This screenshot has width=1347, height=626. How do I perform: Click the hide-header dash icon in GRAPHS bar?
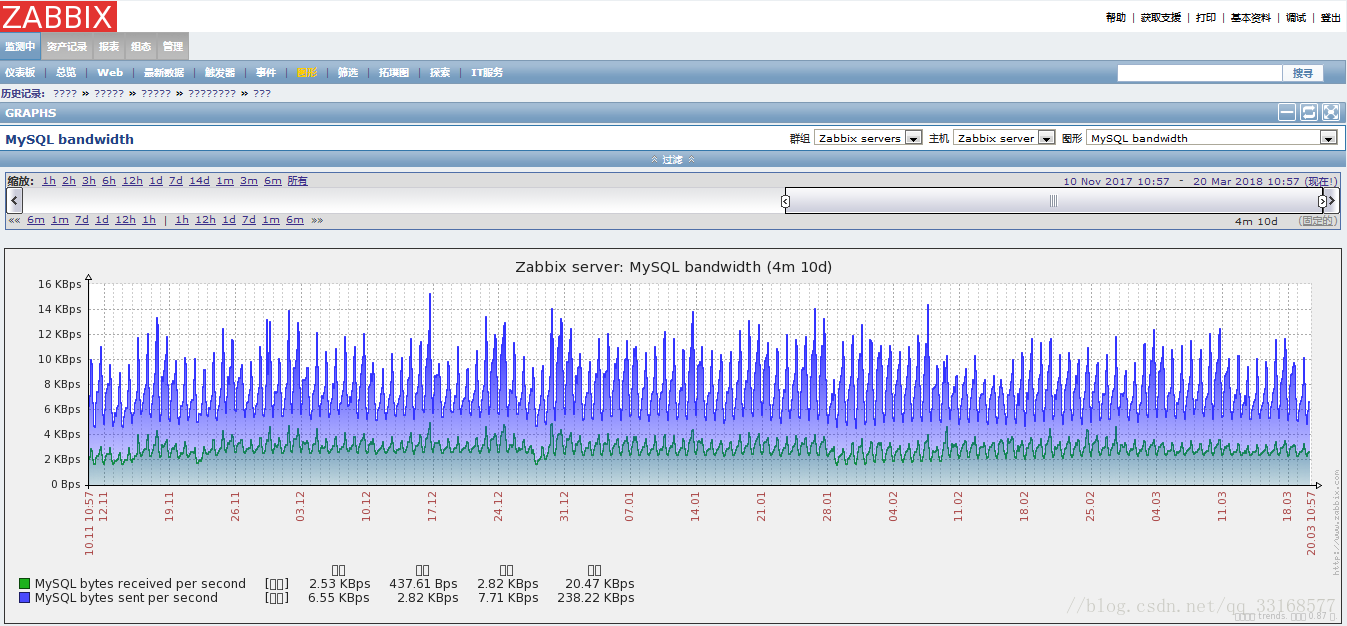(1287, 113)
